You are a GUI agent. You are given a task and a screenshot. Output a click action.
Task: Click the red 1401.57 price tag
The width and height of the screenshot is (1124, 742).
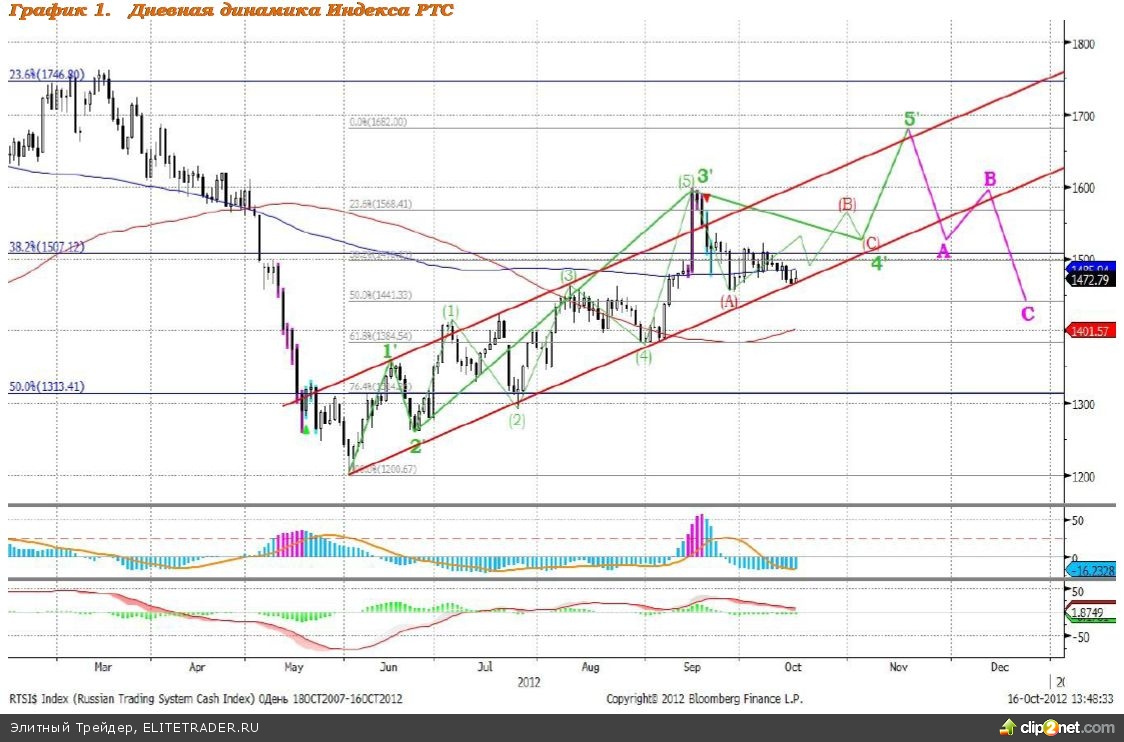1091,331
